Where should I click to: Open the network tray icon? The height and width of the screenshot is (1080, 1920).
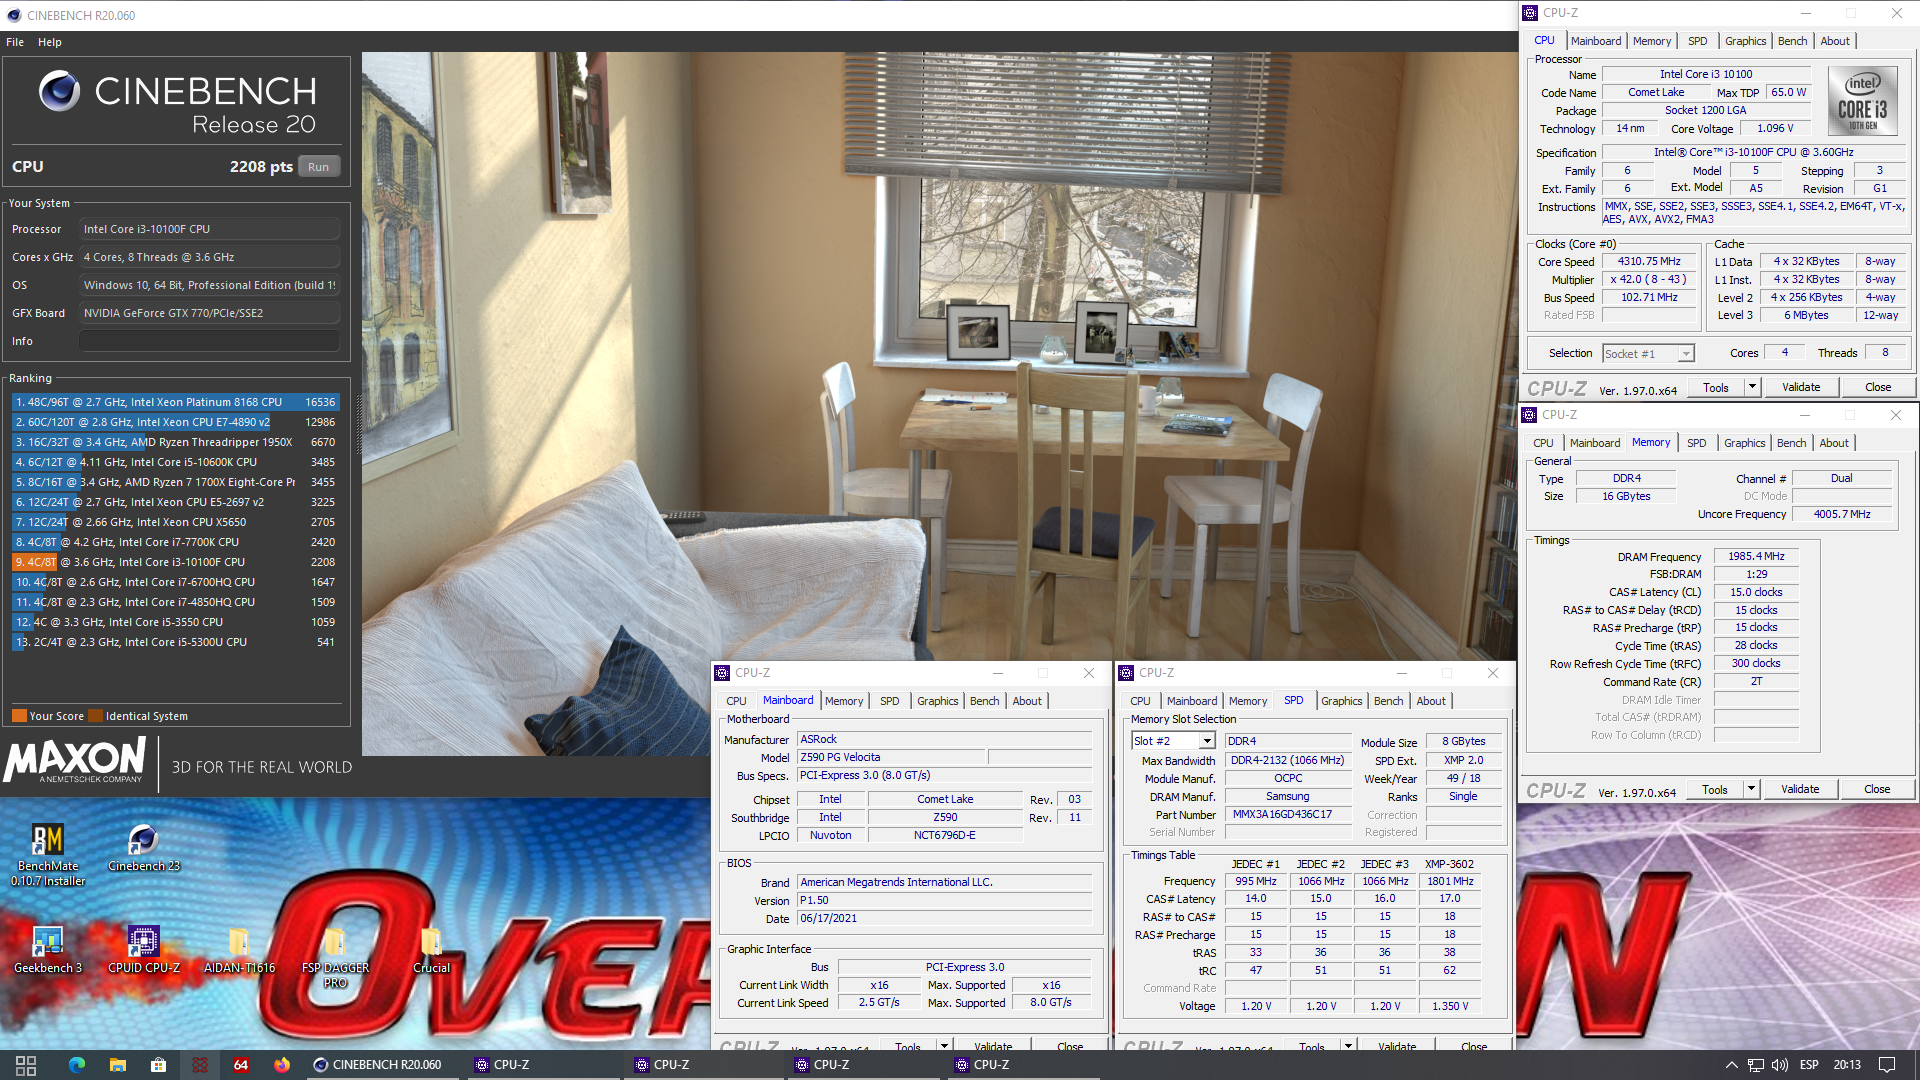1756,1065
